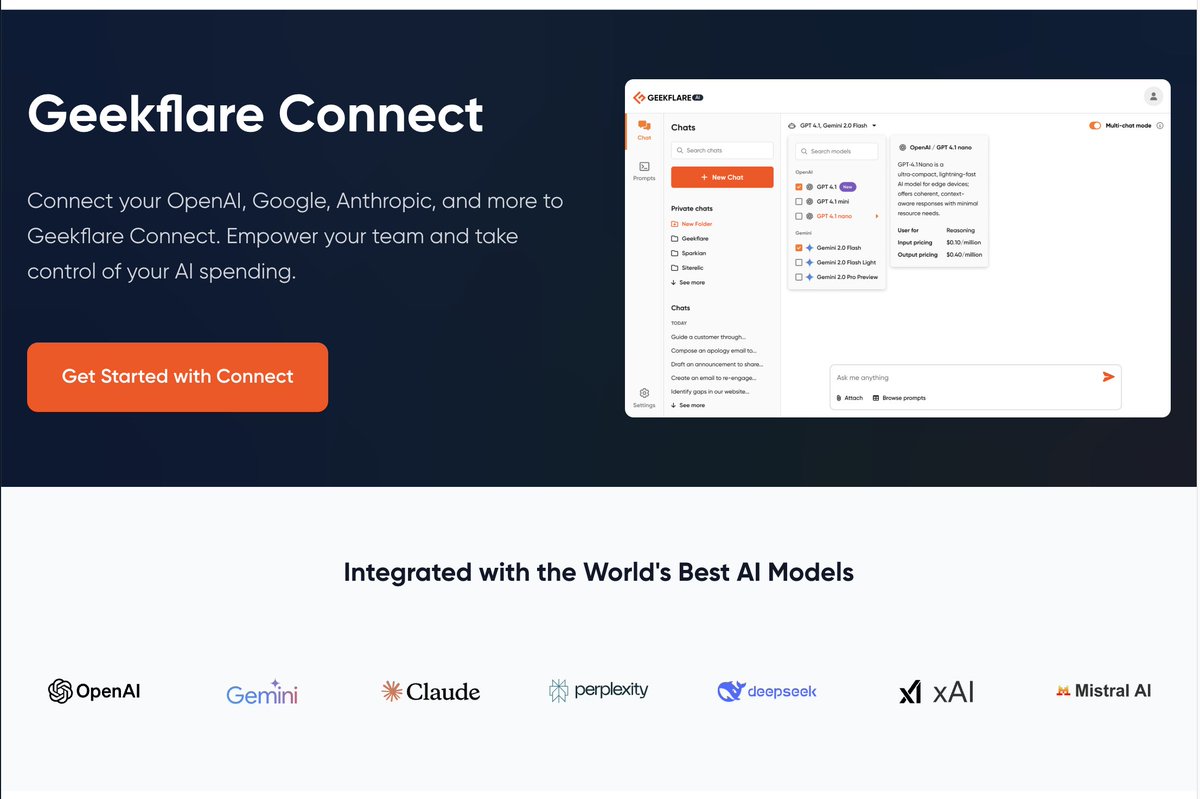The image size is (1200, 799).
Task: Click the Ask me anything input field
Action: [x=930, y=377]
